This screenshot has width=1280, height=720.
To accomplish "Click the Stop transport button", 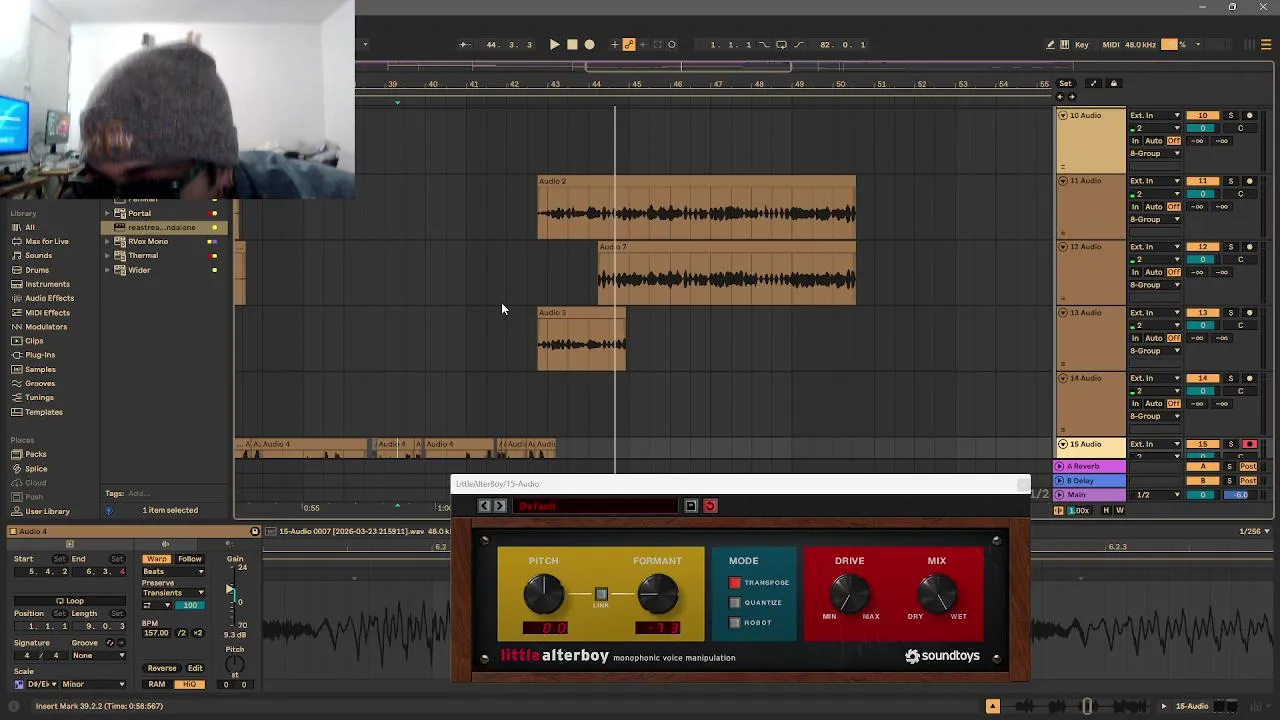I will [x=572, y=44].
